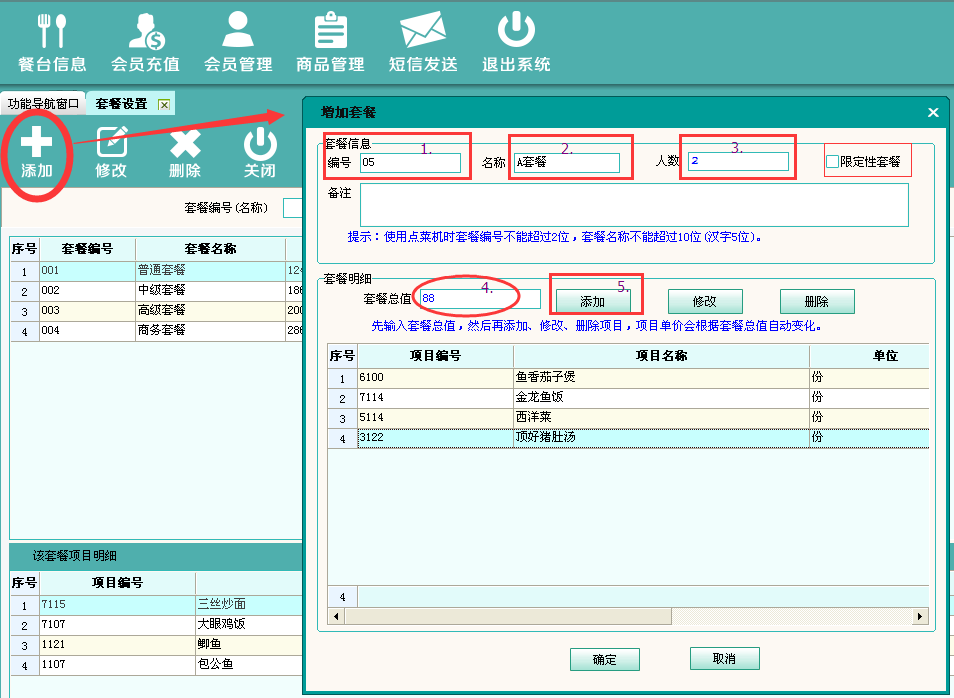The width and height of the screenshot is (954, 698).
Task: Switch to the 功能导航窗口 tab
Action: (43, 104)
